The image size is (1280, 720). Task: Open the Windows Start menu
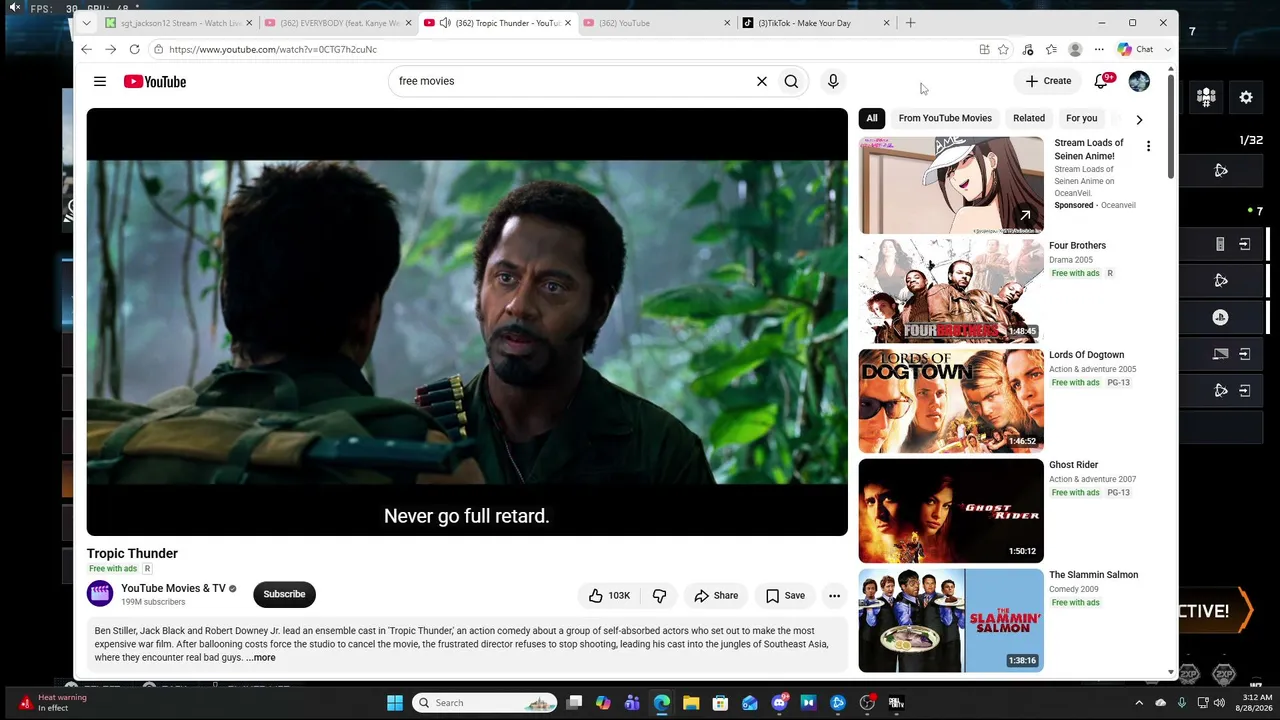[x=395, y=703]
